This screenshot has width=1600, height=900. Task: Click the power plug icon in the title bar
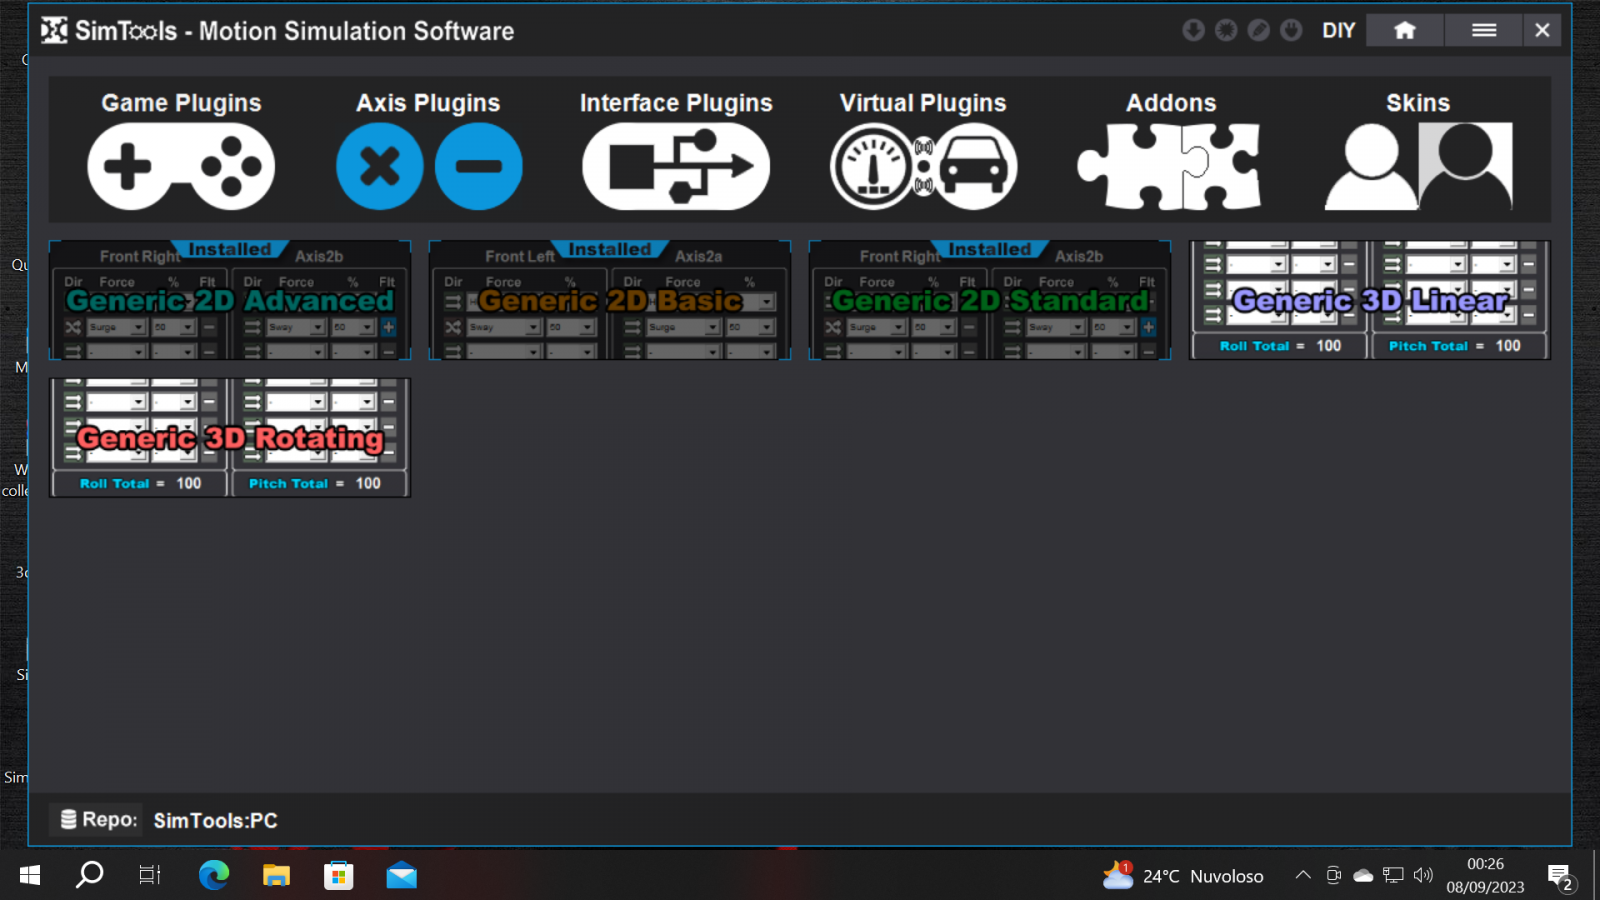1291,30
